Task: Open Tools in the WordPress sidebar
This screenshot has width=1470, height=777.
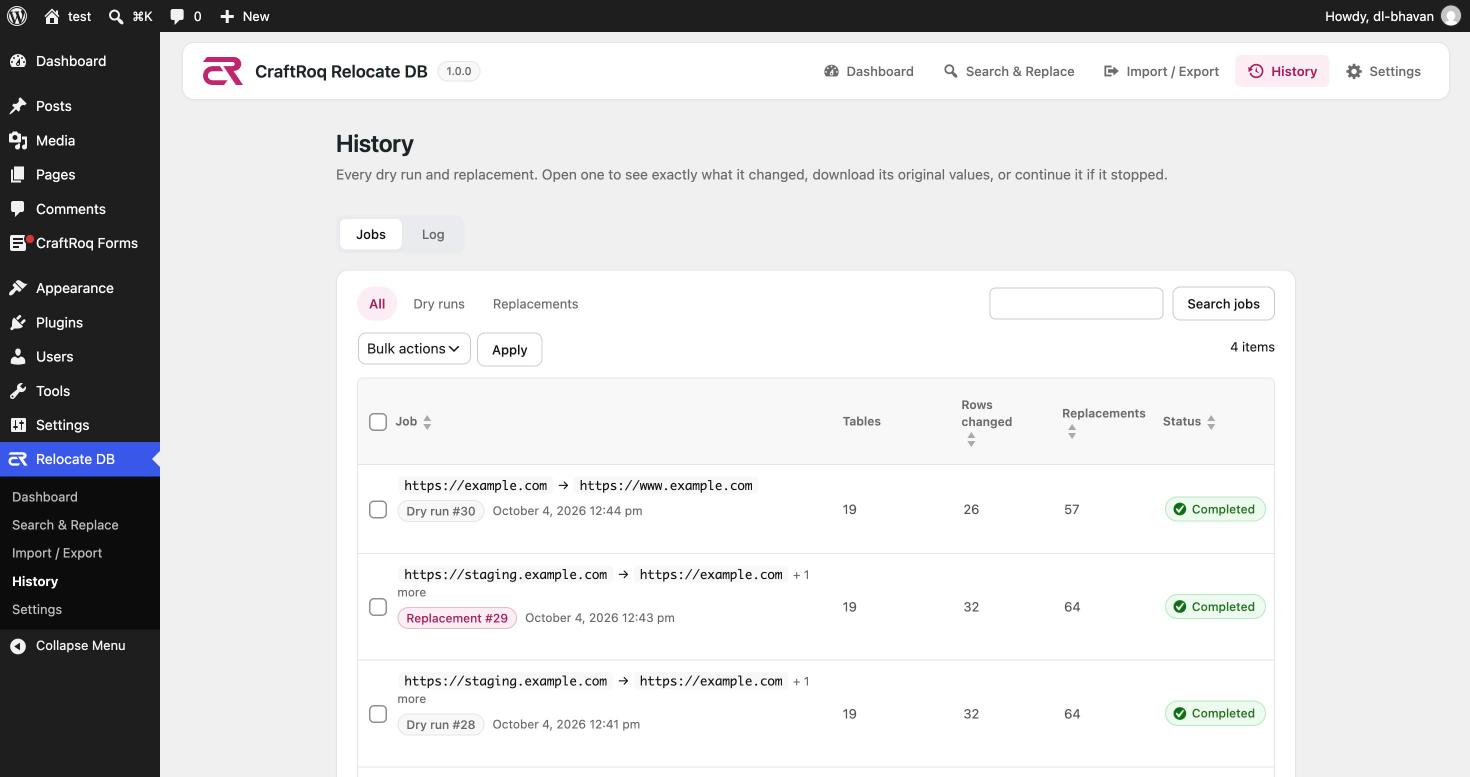Action: point(80,391)
